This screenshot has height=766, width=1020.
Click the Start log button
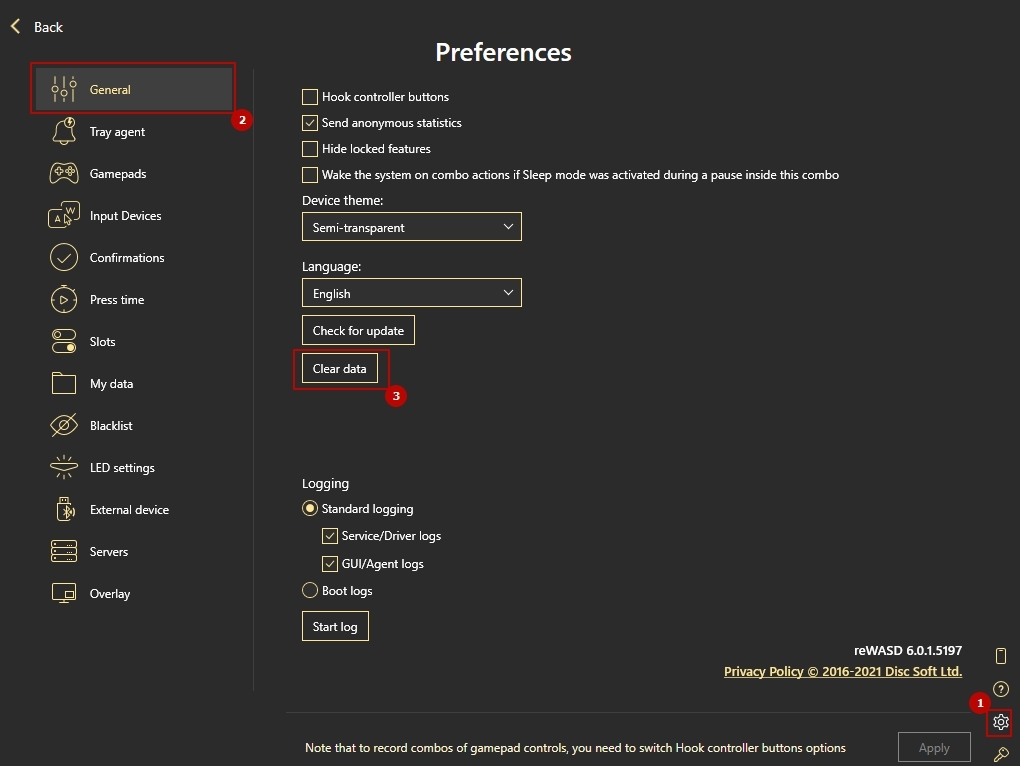click(335, 627)
